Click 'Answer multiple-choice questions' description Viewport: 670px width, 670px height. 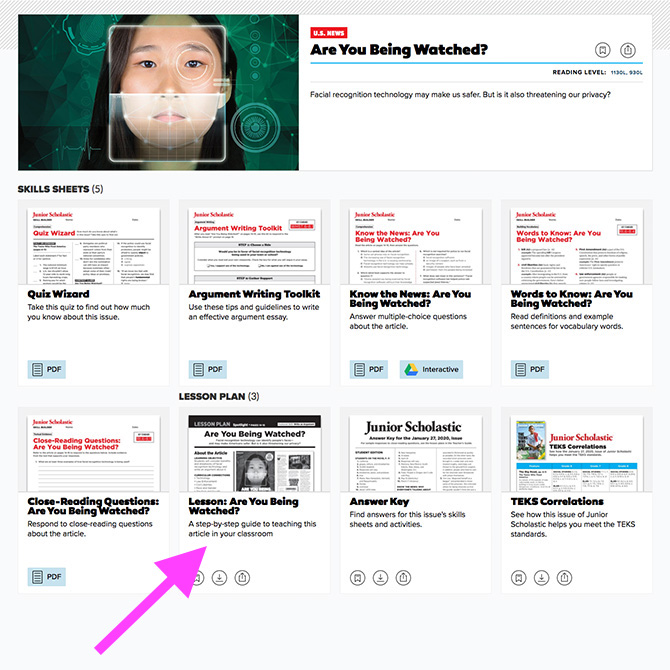pyautogui.click(x=408, y=321)
